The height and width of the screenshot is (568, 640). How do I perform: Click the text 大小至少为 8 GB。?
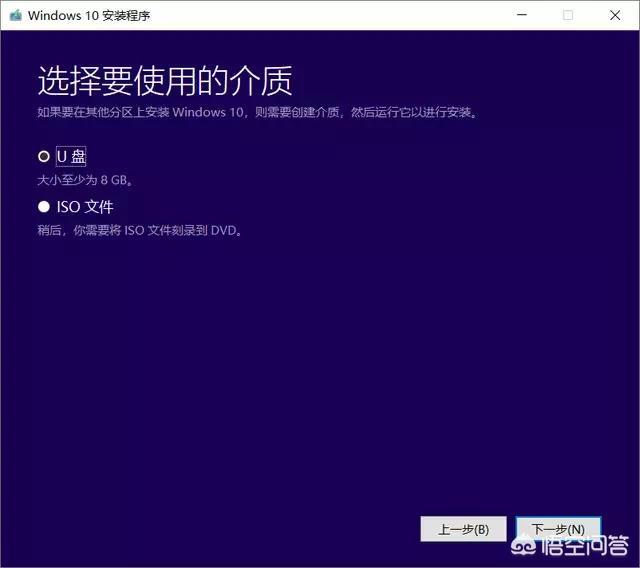[x=85, y=180]
